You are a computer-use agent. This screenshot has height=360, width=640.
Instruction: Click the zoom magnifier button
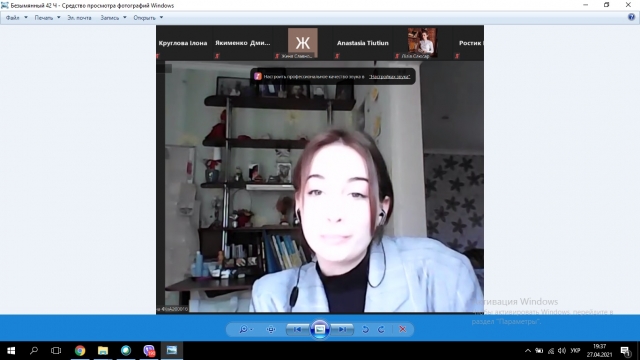coord(245,329)
